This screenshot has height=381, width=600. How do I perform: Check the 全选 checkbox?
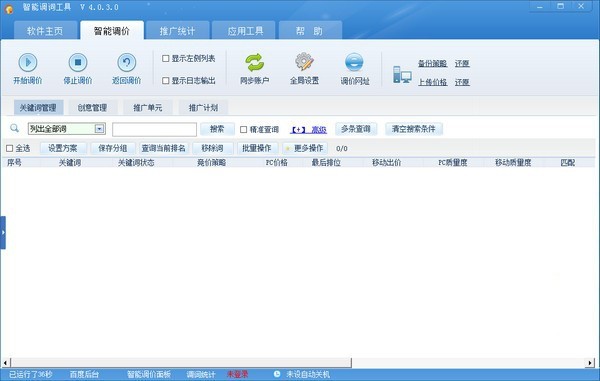(10, 148)
